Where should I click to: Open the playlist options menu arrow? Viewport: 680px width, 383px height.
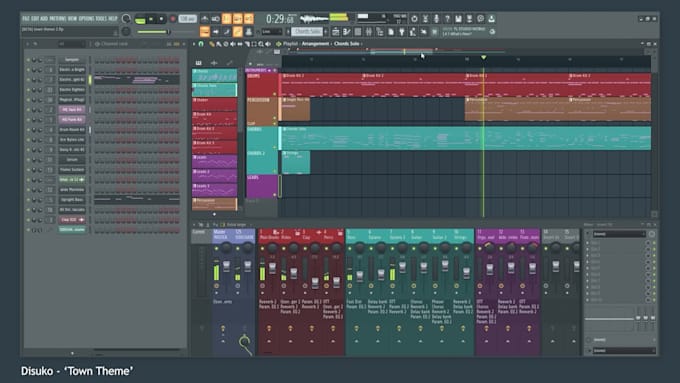193,44
